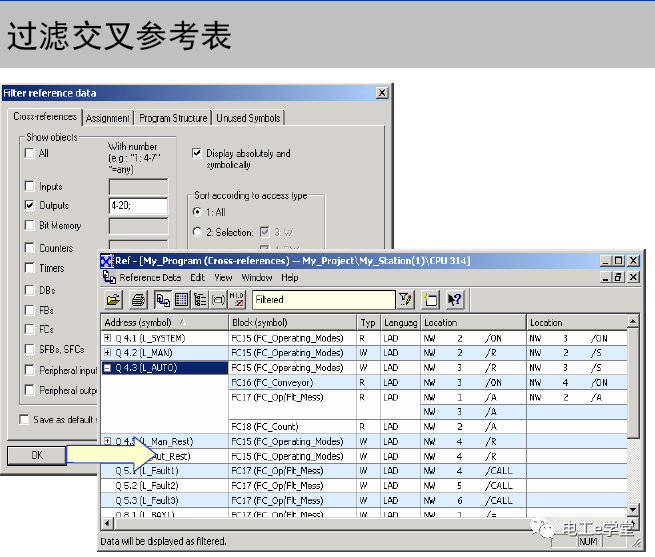Show the Cross-references view icon
This screenshot has width=655, height=557.
point(162,300)
